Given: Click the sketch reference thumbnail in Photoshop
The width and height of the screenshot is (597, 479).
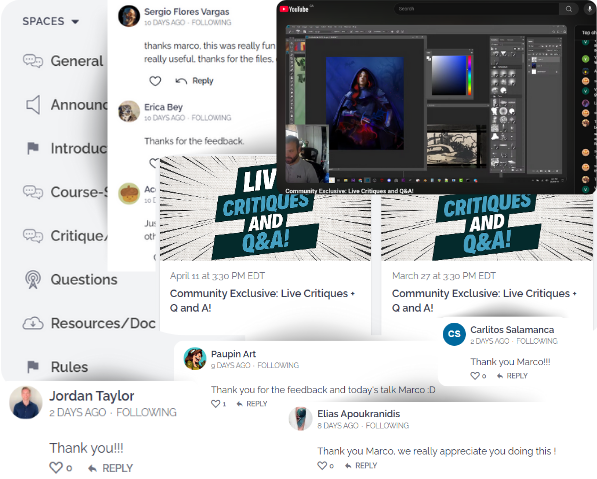Looking at the screenshot, I should tap(452, 148).
